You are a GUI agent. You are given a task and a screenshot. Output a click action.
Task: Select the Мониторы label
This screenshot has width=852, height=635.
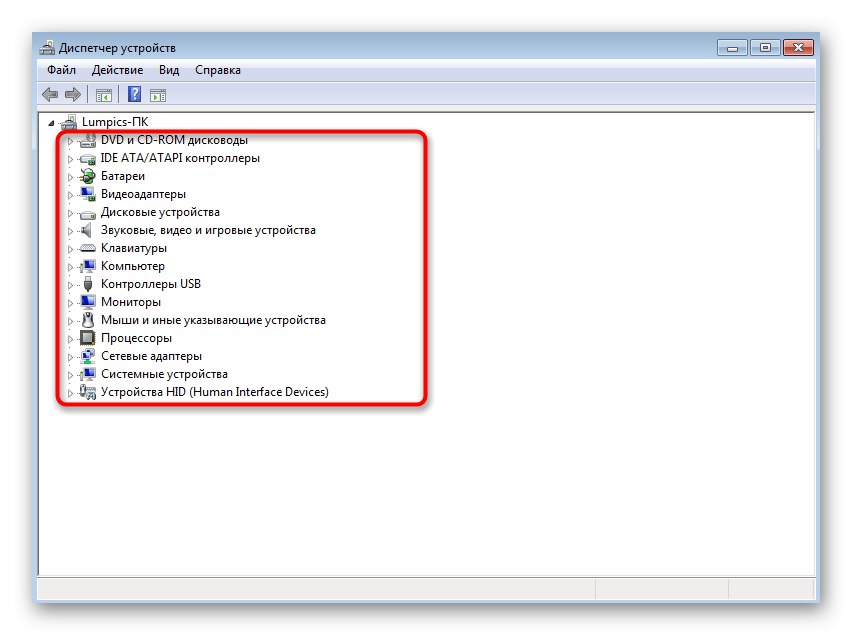tap(131, 302)
